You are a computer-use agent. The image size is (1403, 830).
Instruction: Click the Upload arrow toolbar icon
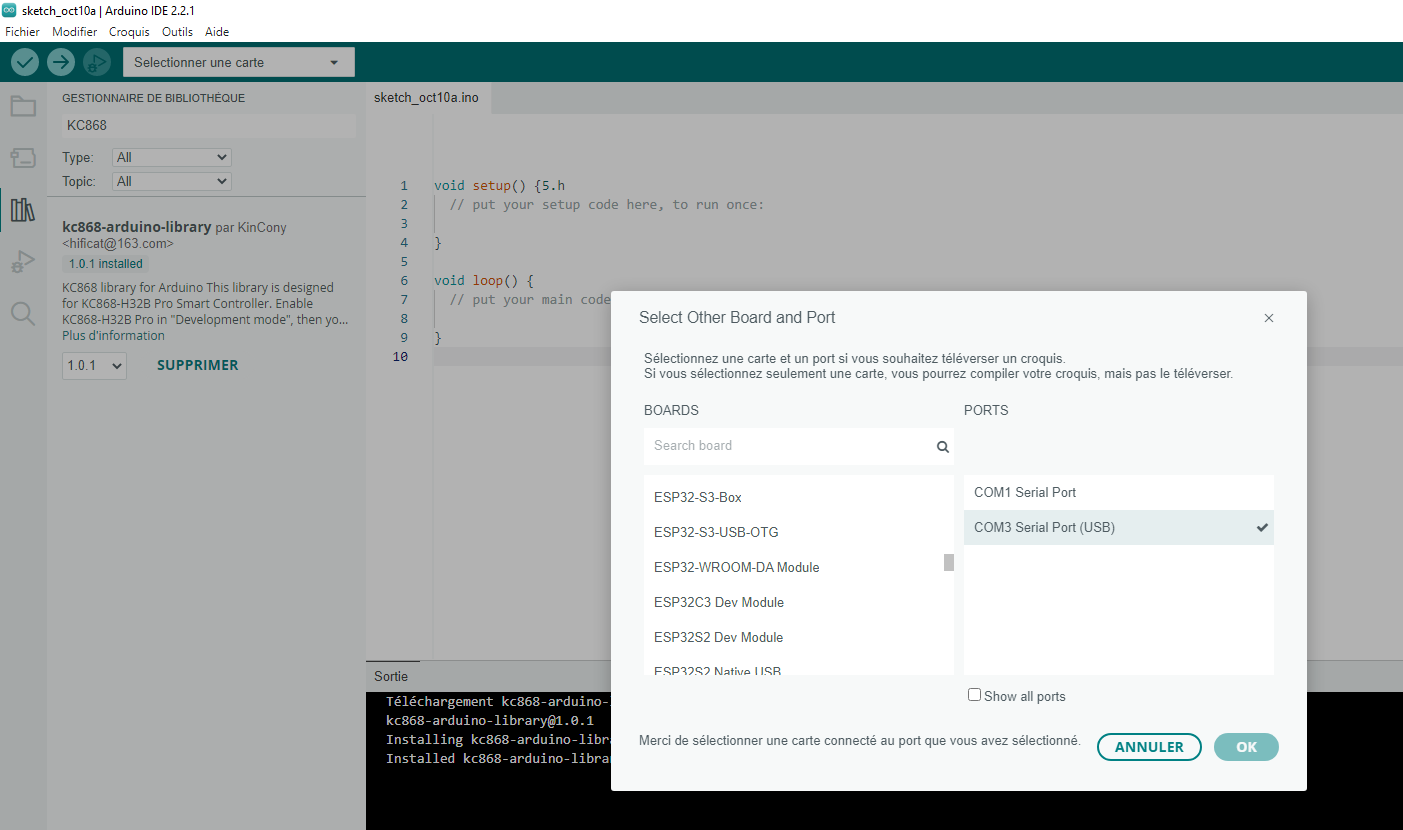point(61,62)
